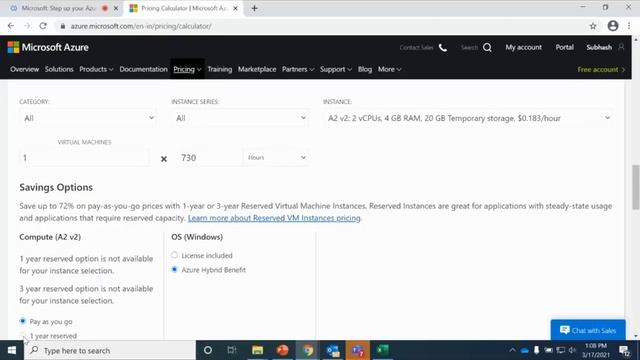The height and width of the screenshot is (360, 640).
Task: Click the volume icon in system tray
Action: (572, 350)
